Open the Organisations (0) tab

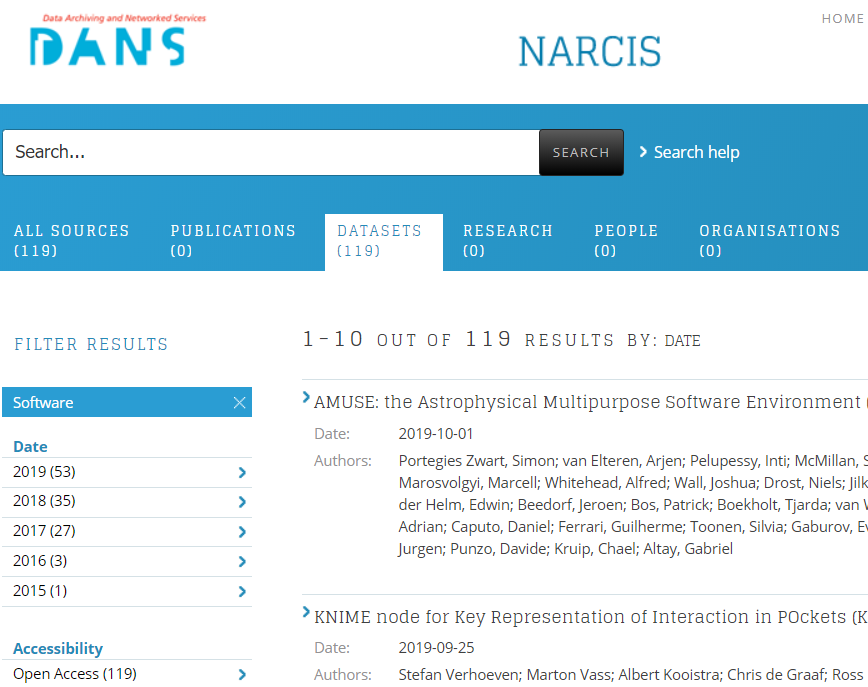tap(769, 241)
